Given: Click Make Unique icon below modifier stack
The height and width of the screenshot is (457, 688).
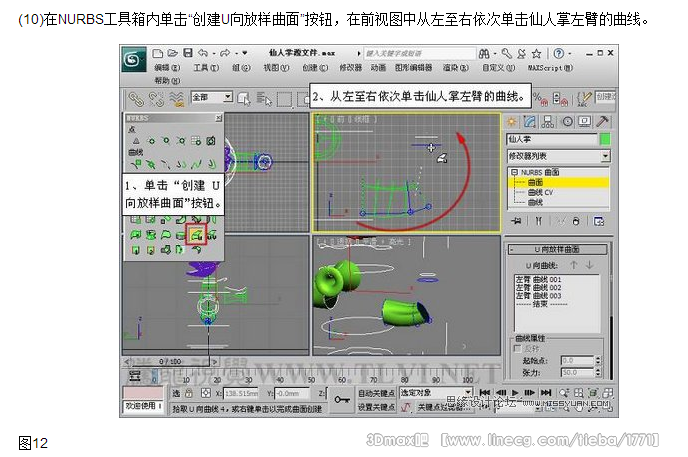Looking at the screenshot, I should (x=561, y=221).
